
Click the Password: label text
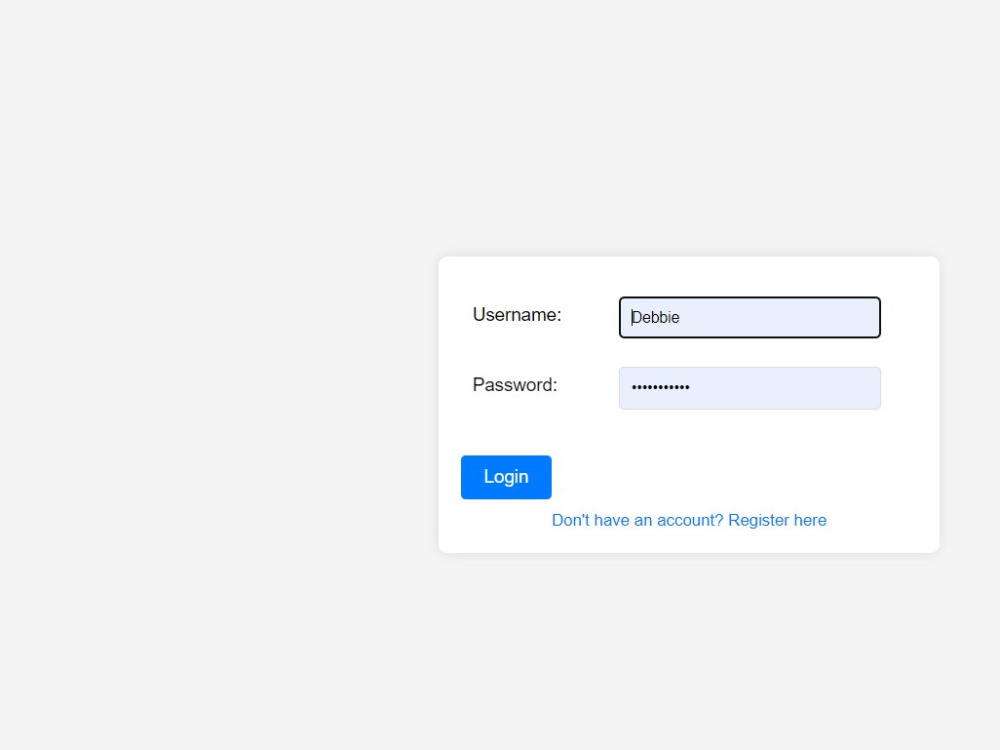point(513,385)
